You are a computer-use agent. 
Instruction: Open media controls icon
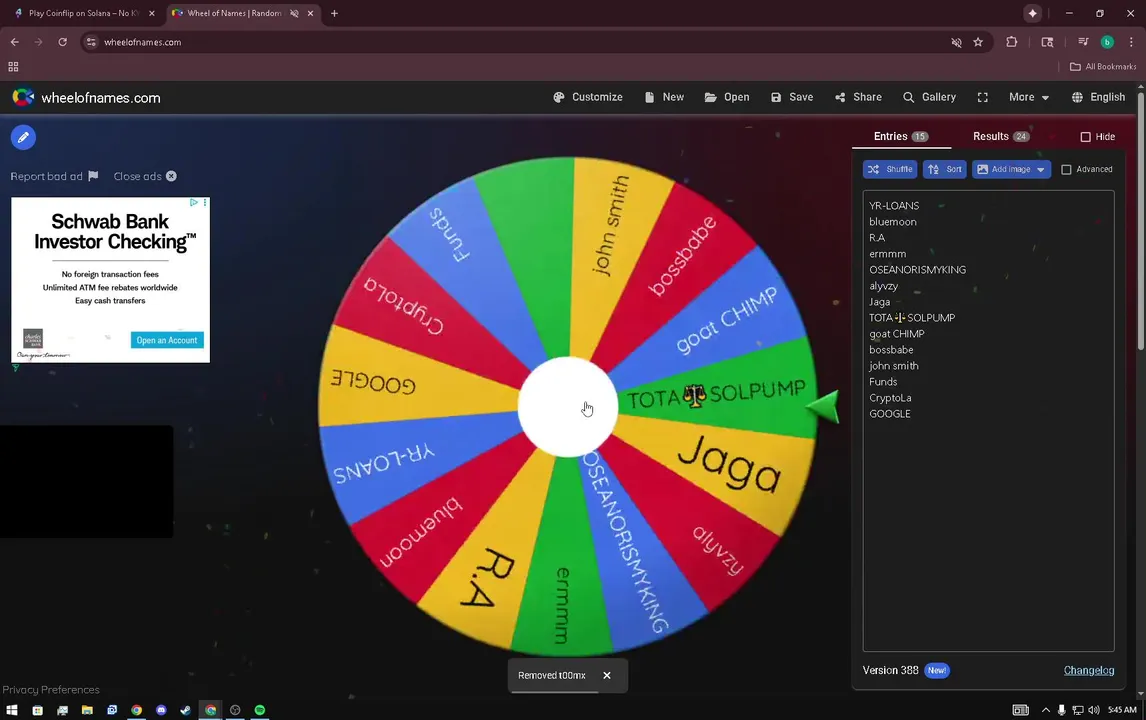1083,42
